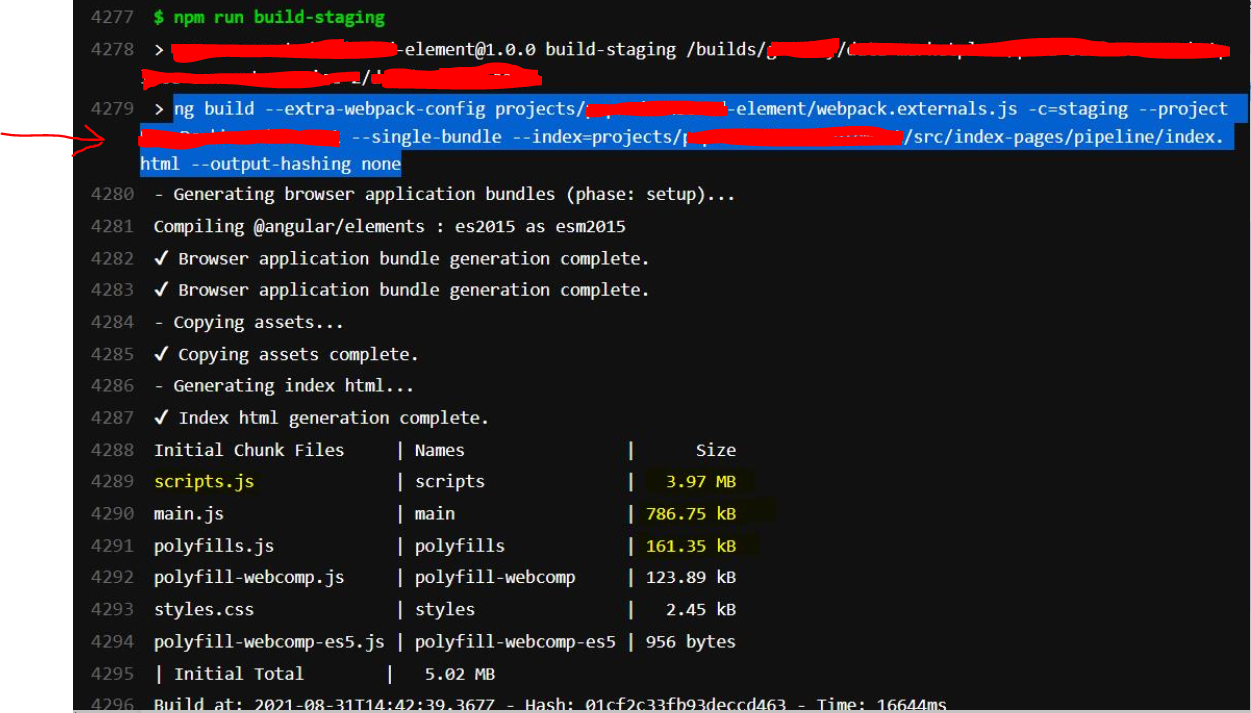Click the '956 bytes' size value
Viewport: 1251px width, 713px height.
[691, 642]
